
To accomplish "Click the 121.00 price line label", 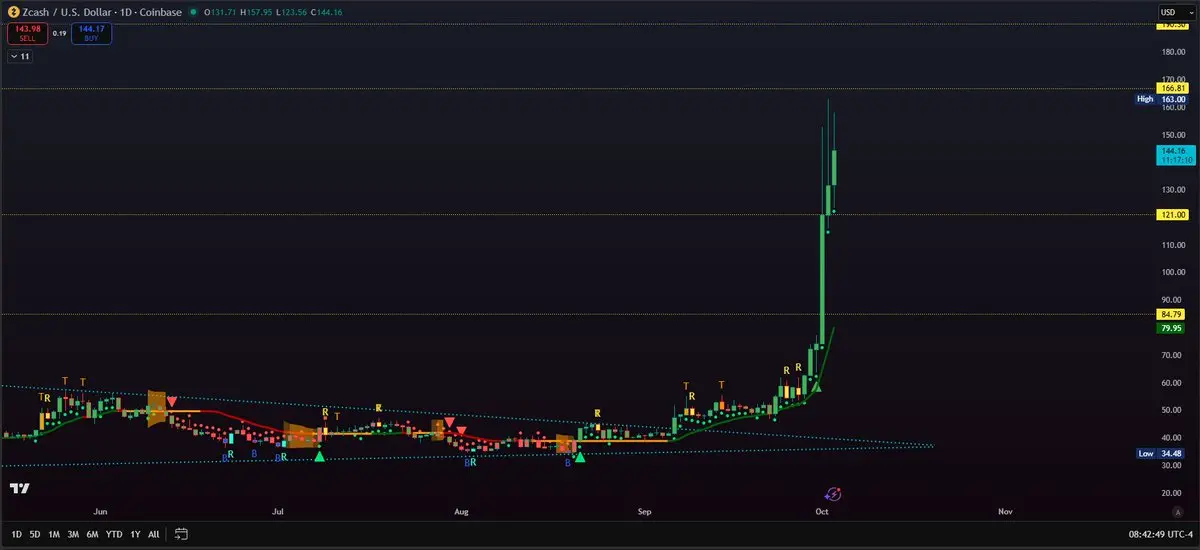I will point(1172,214).
